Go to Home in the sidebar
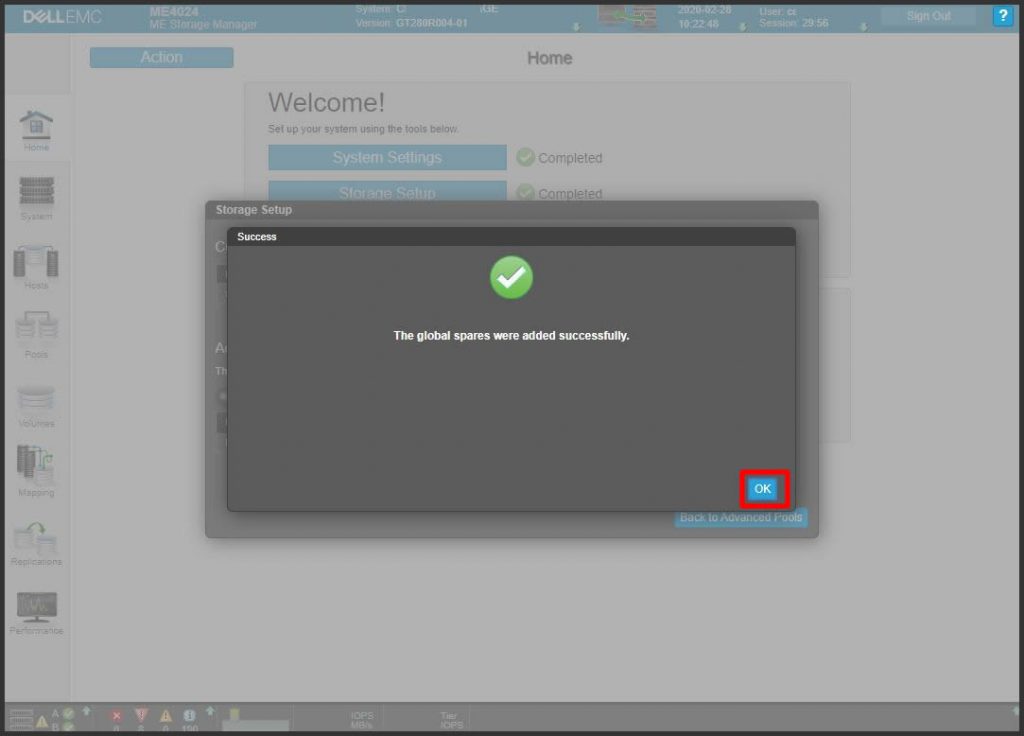 pos(36,130)
